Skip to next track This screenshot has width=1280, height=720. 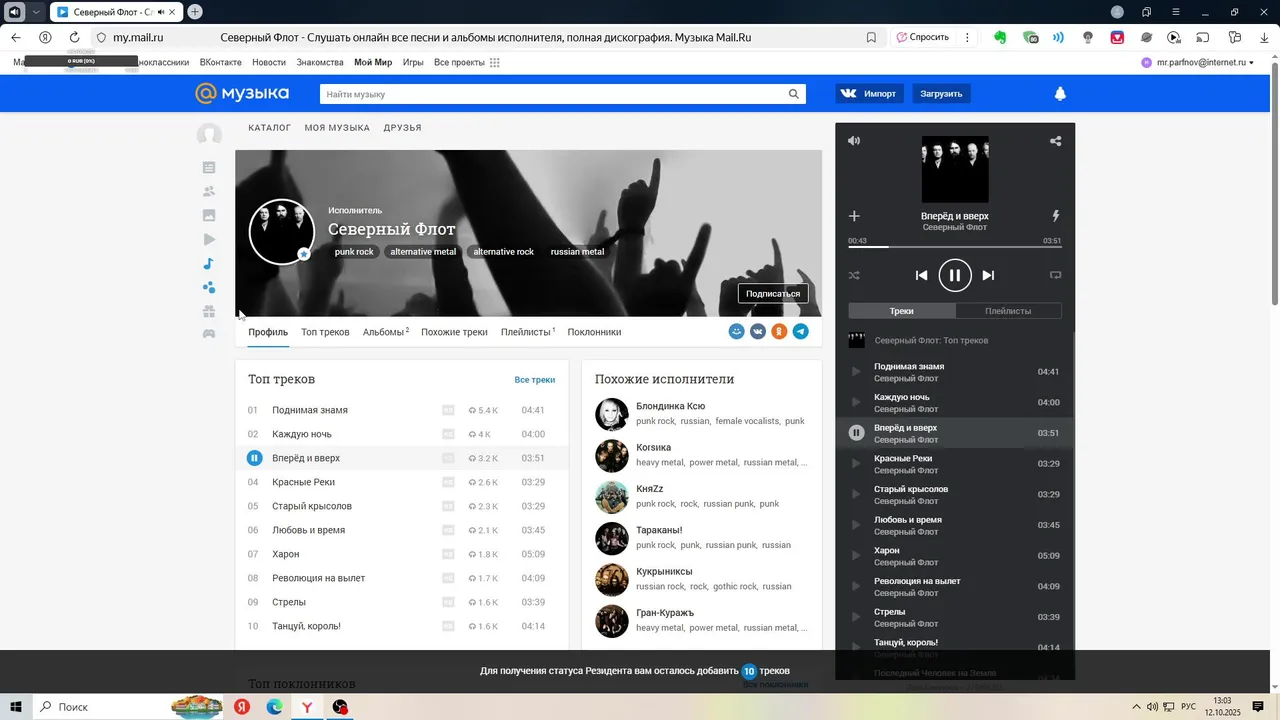click(988, 275)
